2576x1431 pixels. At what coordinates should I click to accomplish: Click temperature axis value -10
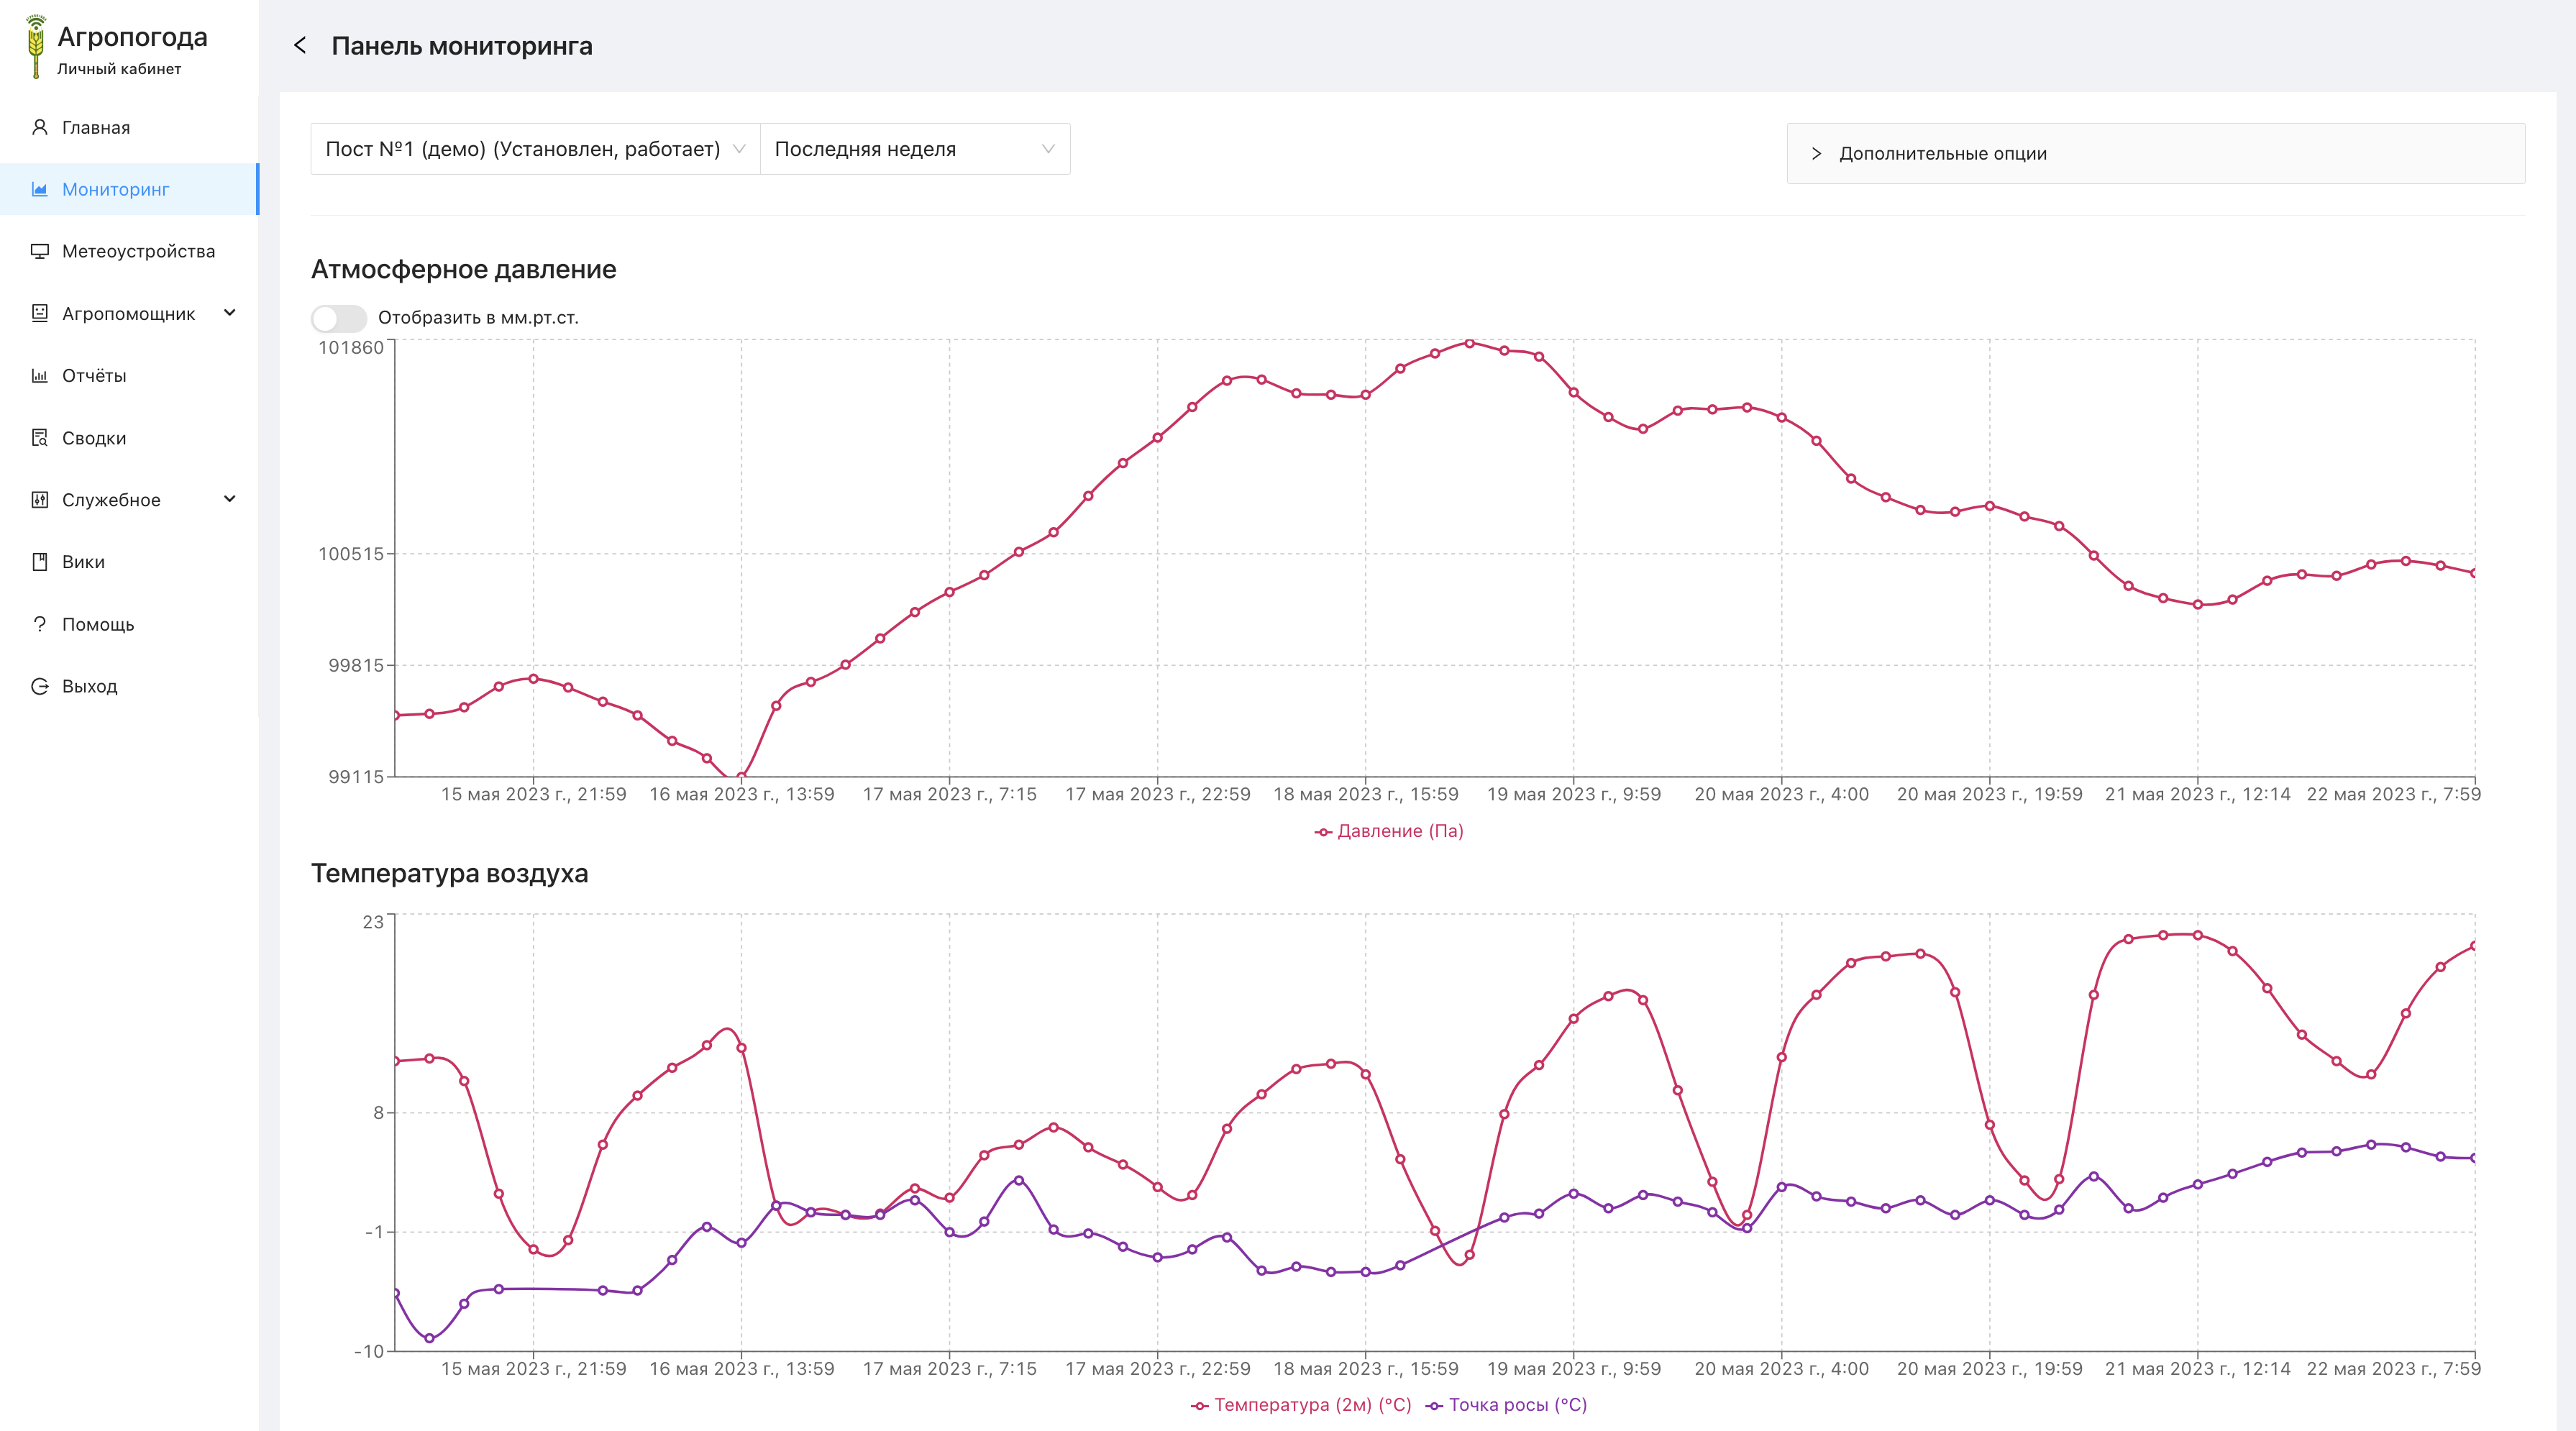pyautogui.click(x=369, y=1351)
